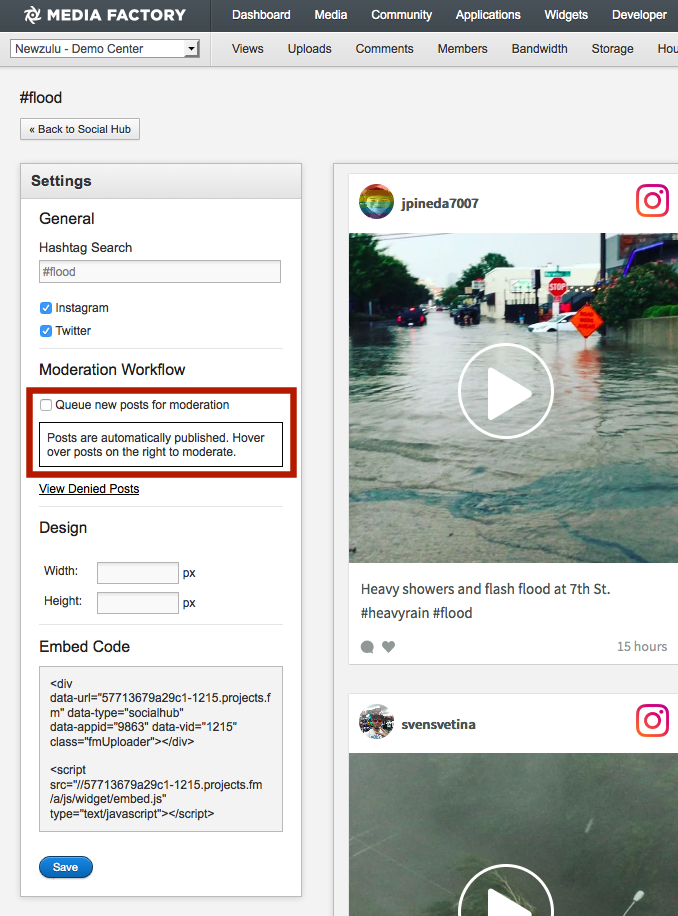Enable Queue new posts for moderation

point(46,405)
